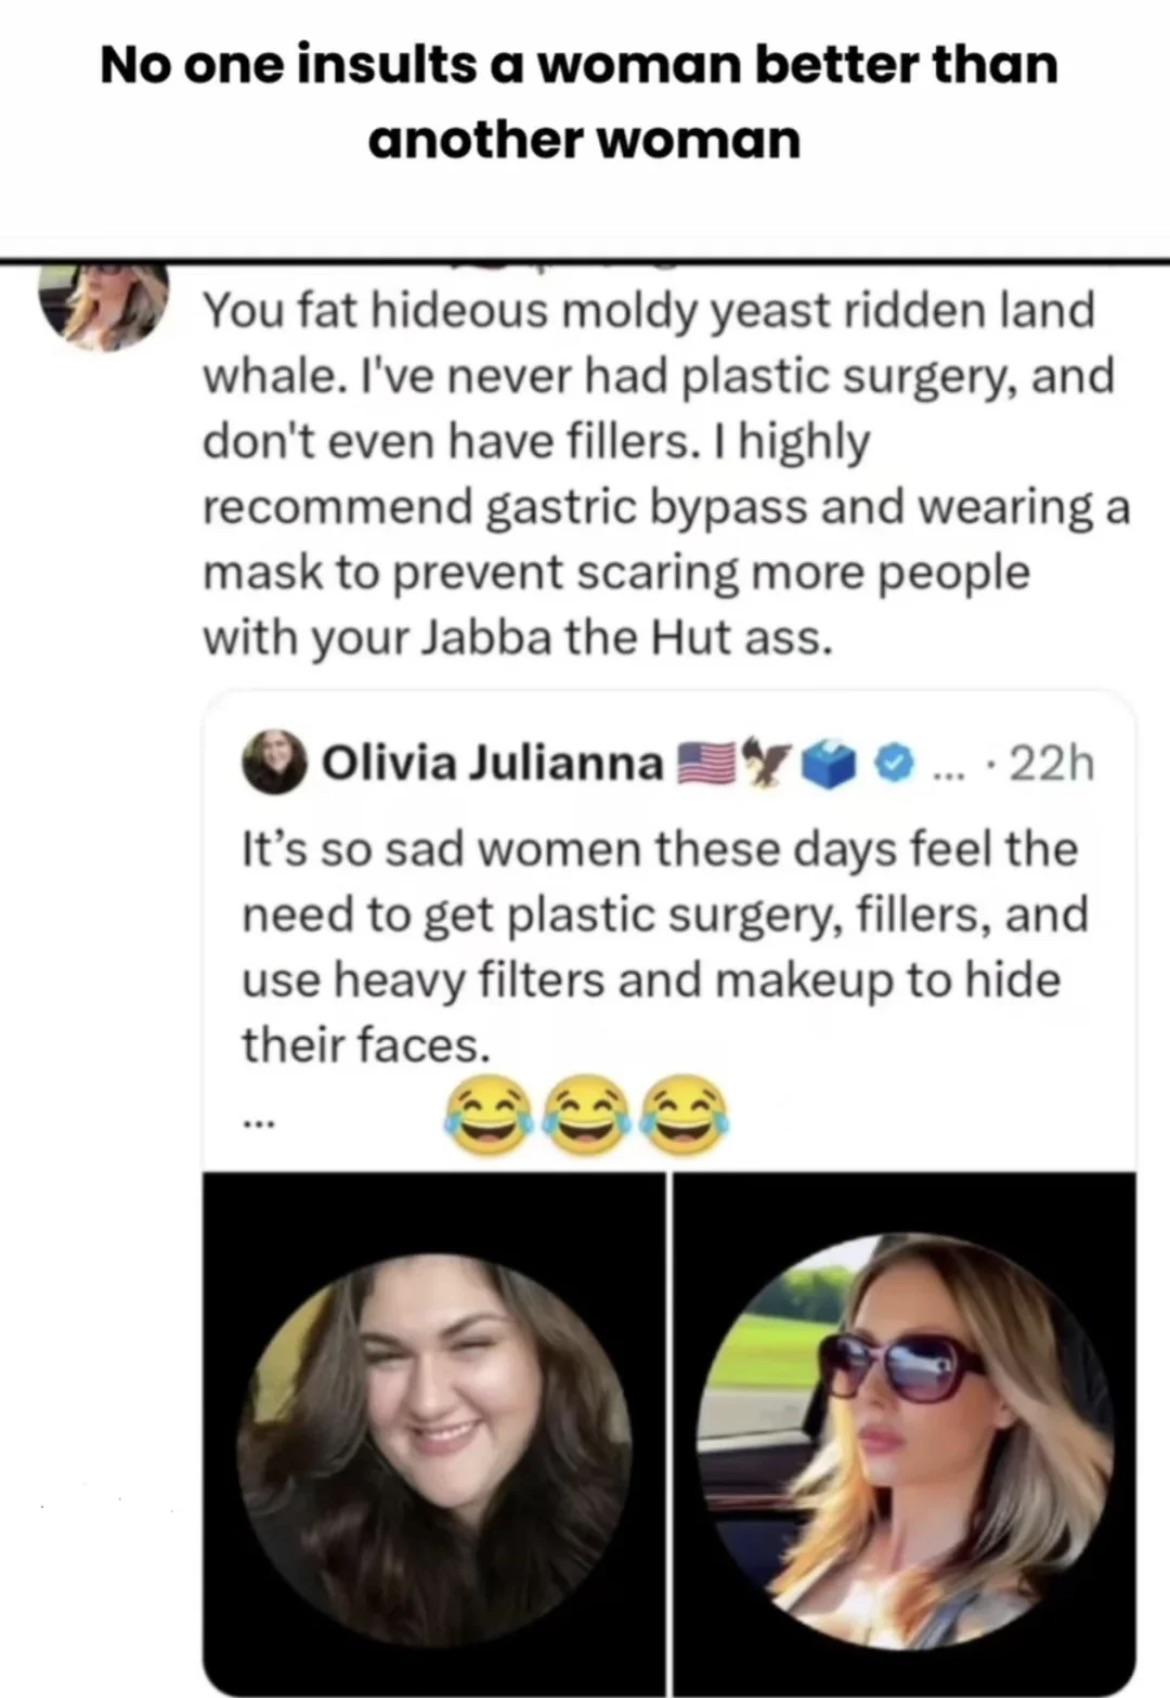This screenshot has width=1170, height=1698.
Task: Click the blue ballot box emoji
Action: [x=828, y=765]
